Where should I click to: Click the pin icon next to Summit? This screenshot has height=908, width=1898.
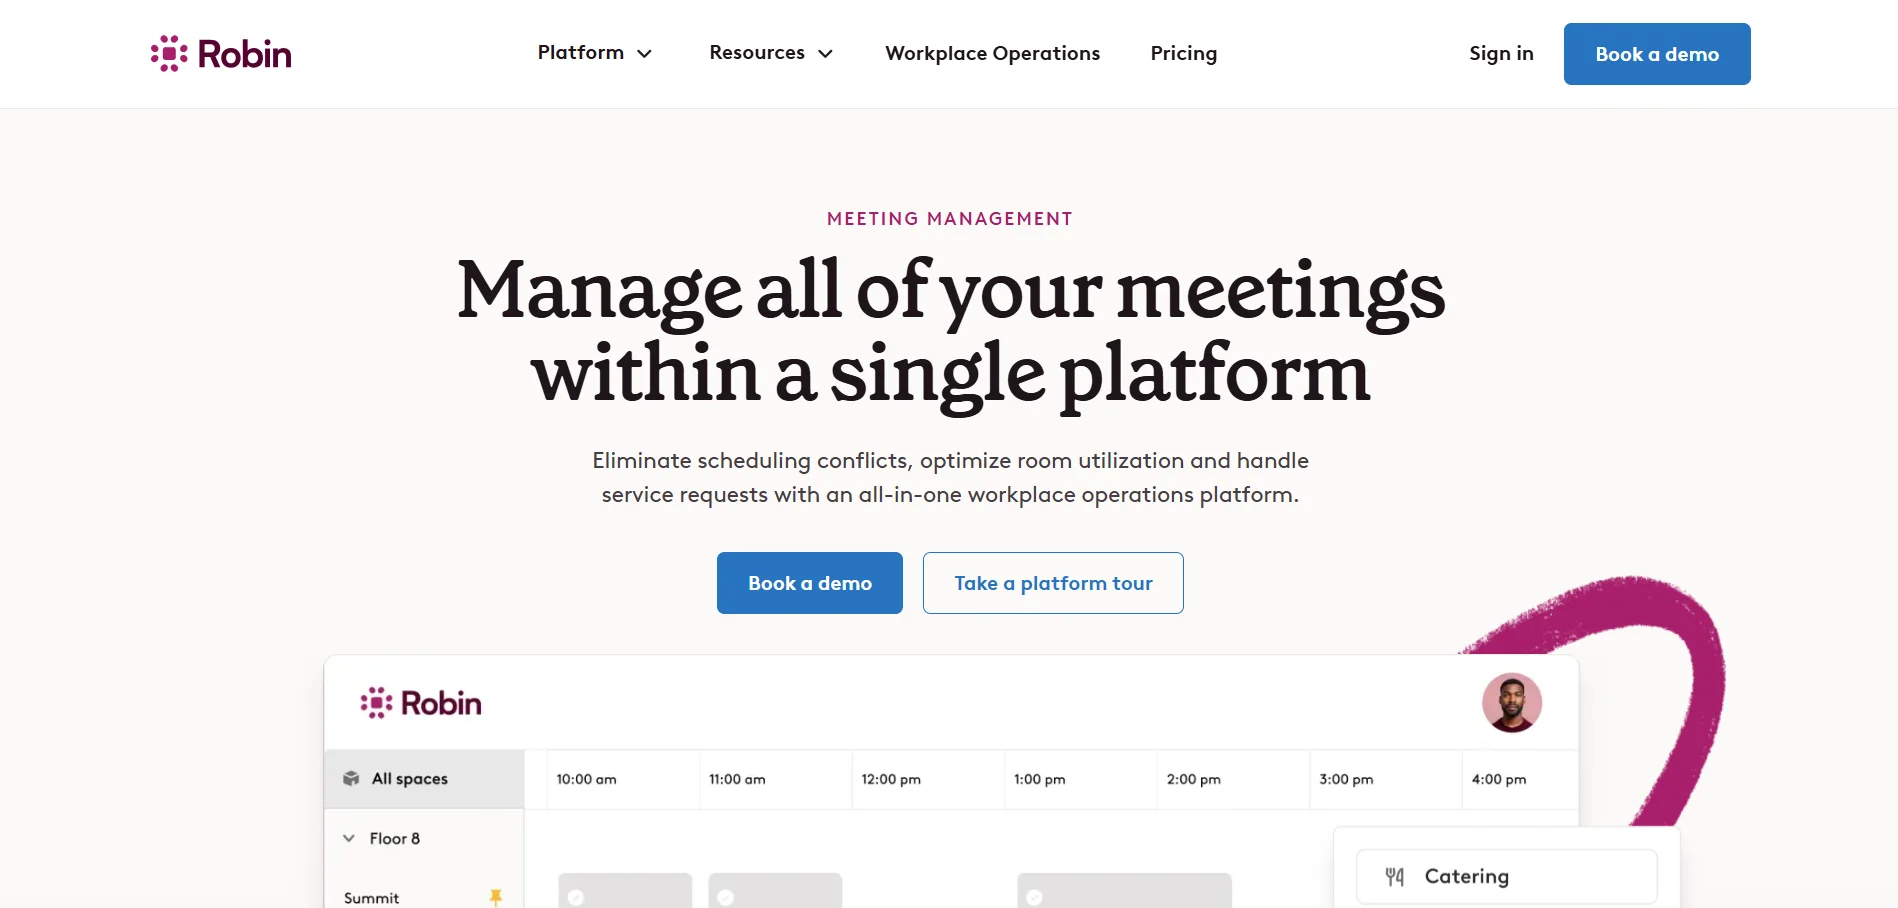[497, 896]
